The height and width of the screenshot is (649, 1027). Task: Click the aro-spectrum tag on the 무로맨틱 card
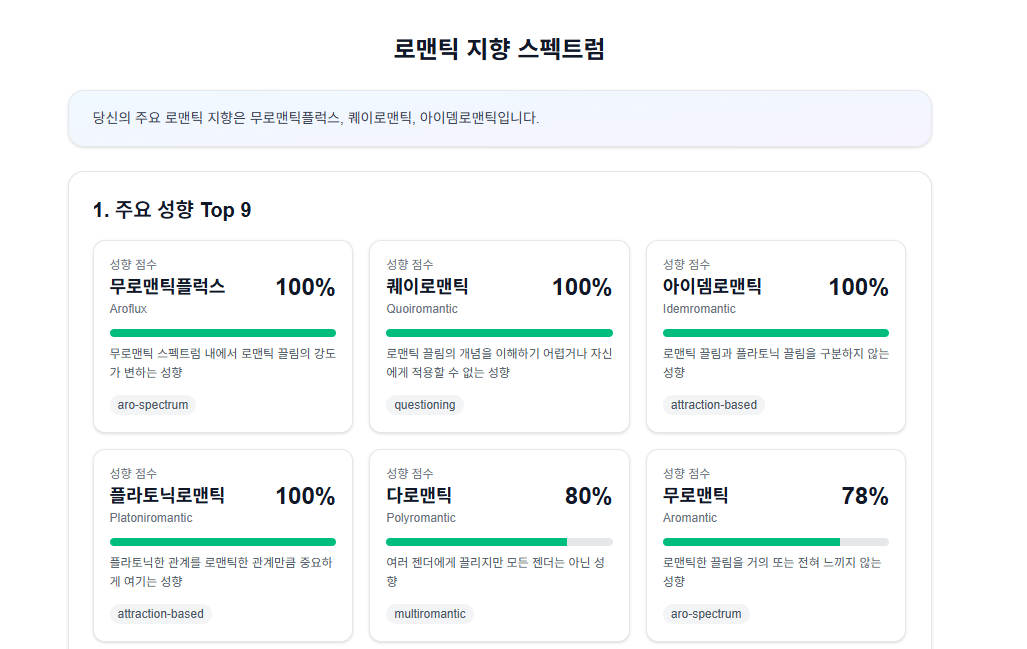pyautogui.click(x=706, y=614)
